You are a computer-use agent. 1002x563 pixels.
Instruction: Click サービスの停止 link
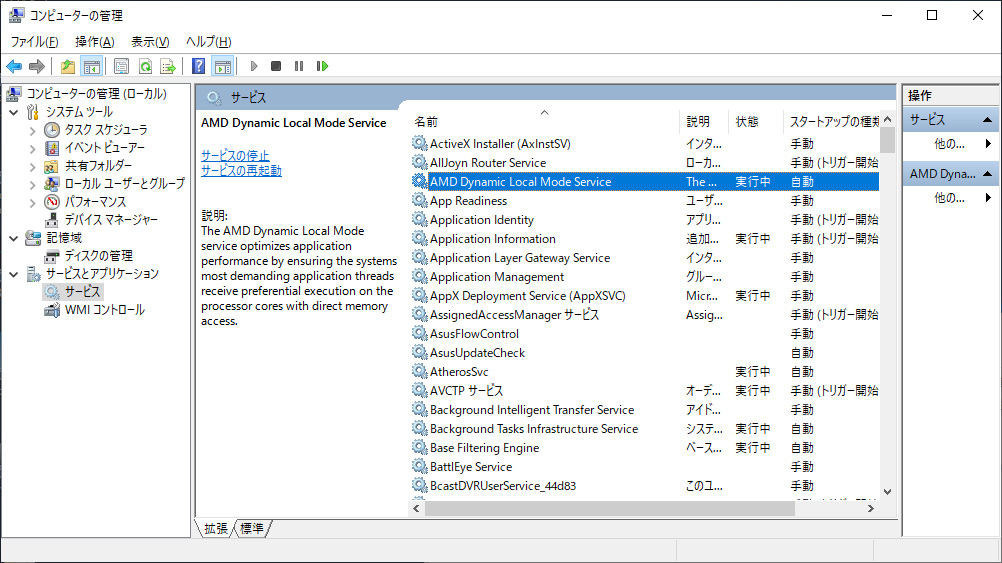pos(235,155)
